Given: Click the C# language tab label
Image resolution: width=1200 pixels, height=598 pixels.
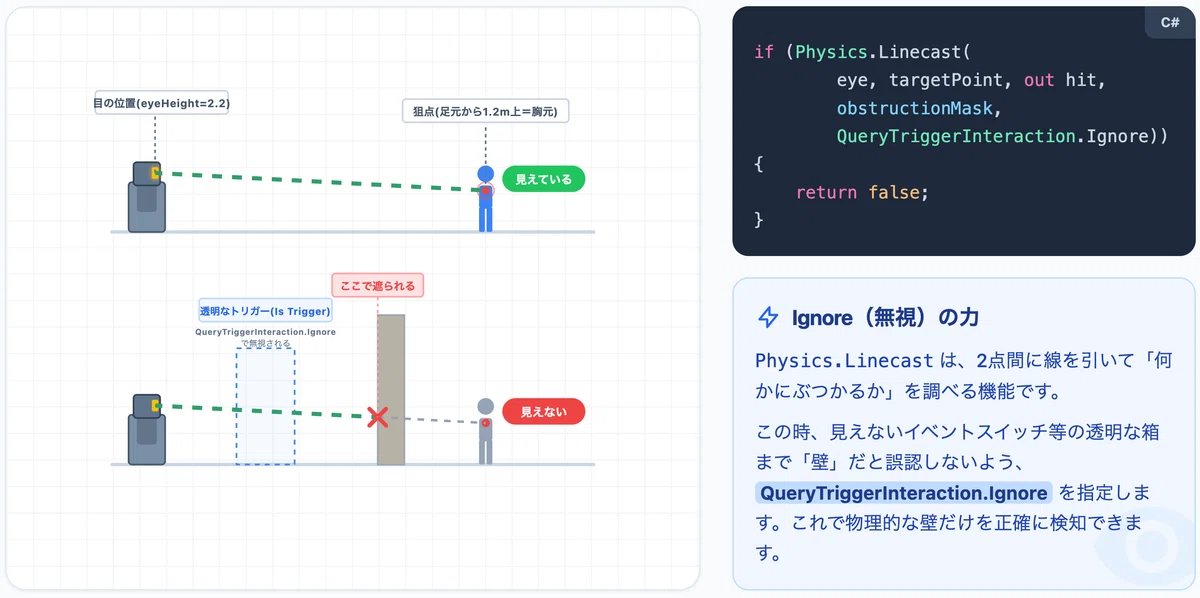Looking at the screenshot, I should tap(1169, 22).
